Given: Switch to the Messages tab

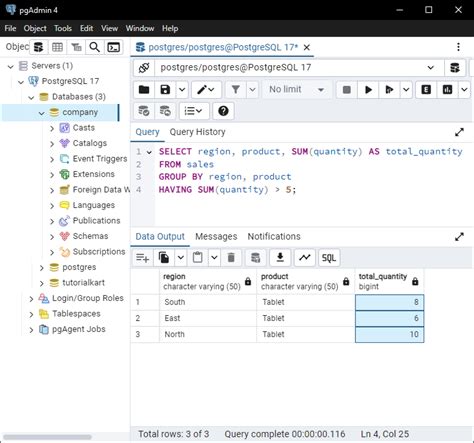Looking at the screenshot, I should point(216,237).
